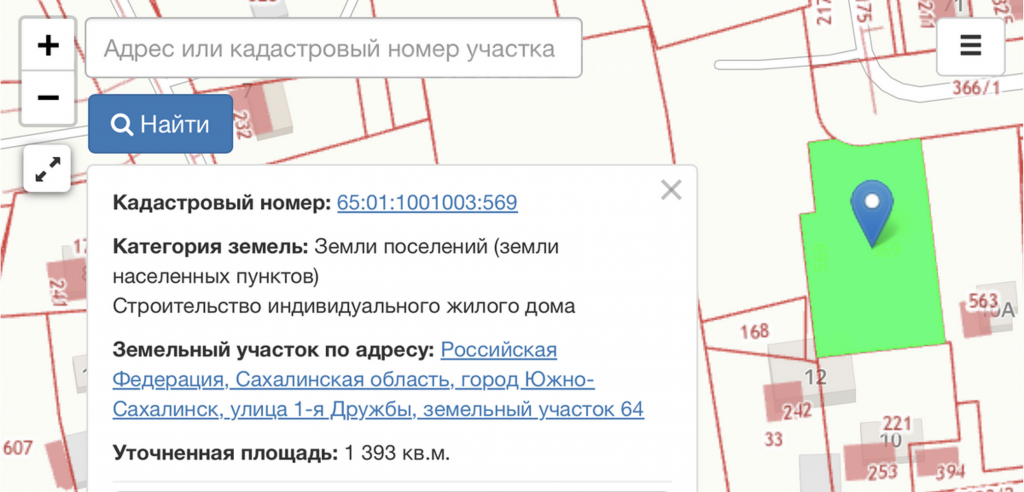
Task: Toggle fullscreen map with arrows icon
Action: tap(48, 169)
